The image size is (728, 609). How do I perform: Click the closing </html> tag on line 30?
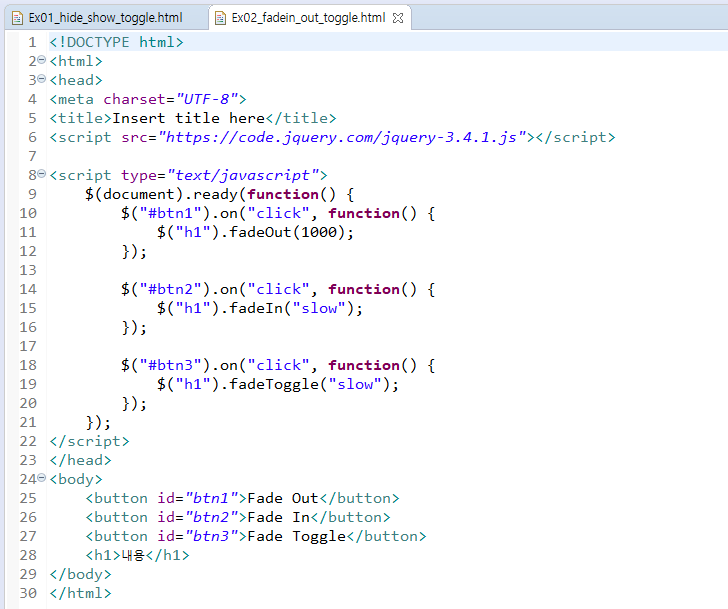click(81, 593)
